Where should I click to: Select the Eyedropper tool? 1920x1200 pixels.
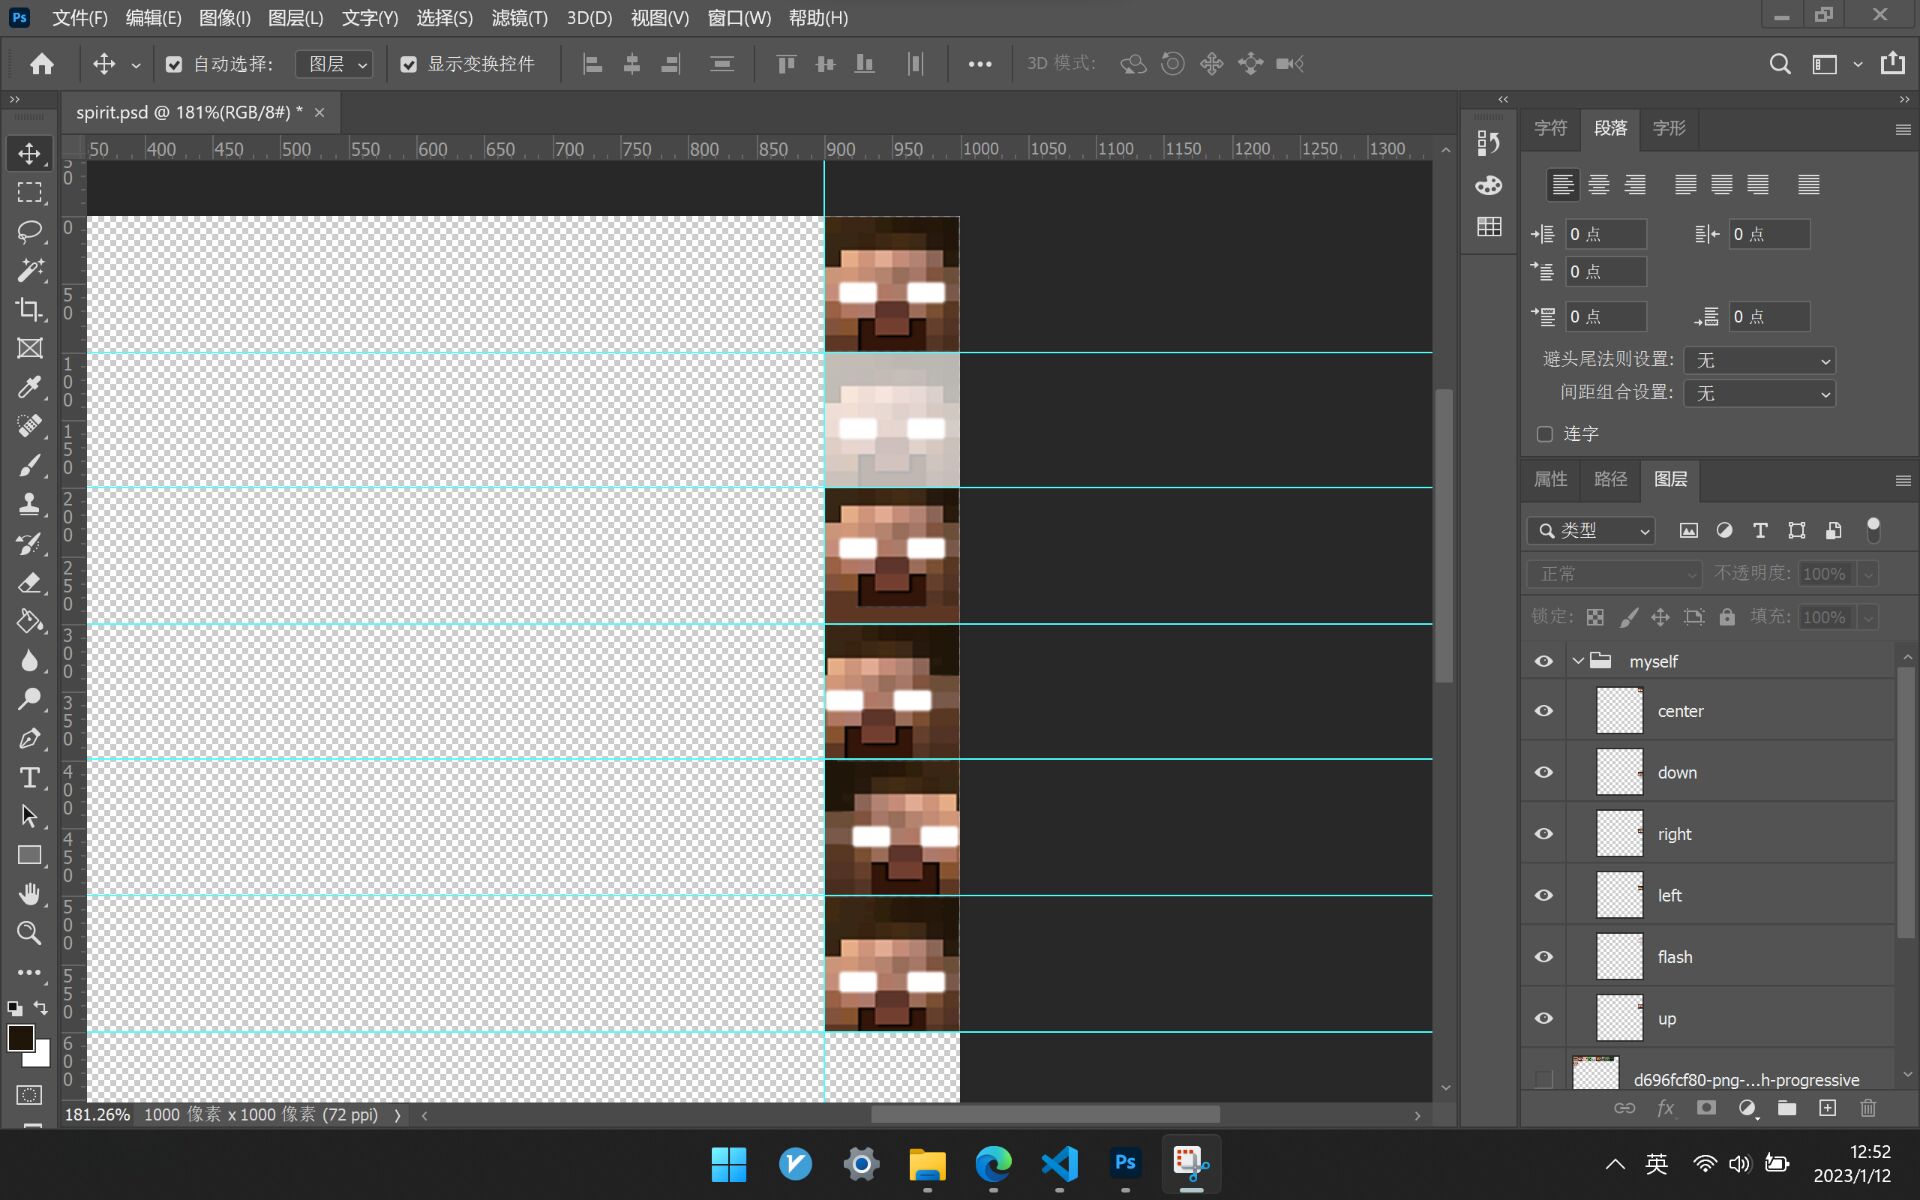click(x=29, y=387)
